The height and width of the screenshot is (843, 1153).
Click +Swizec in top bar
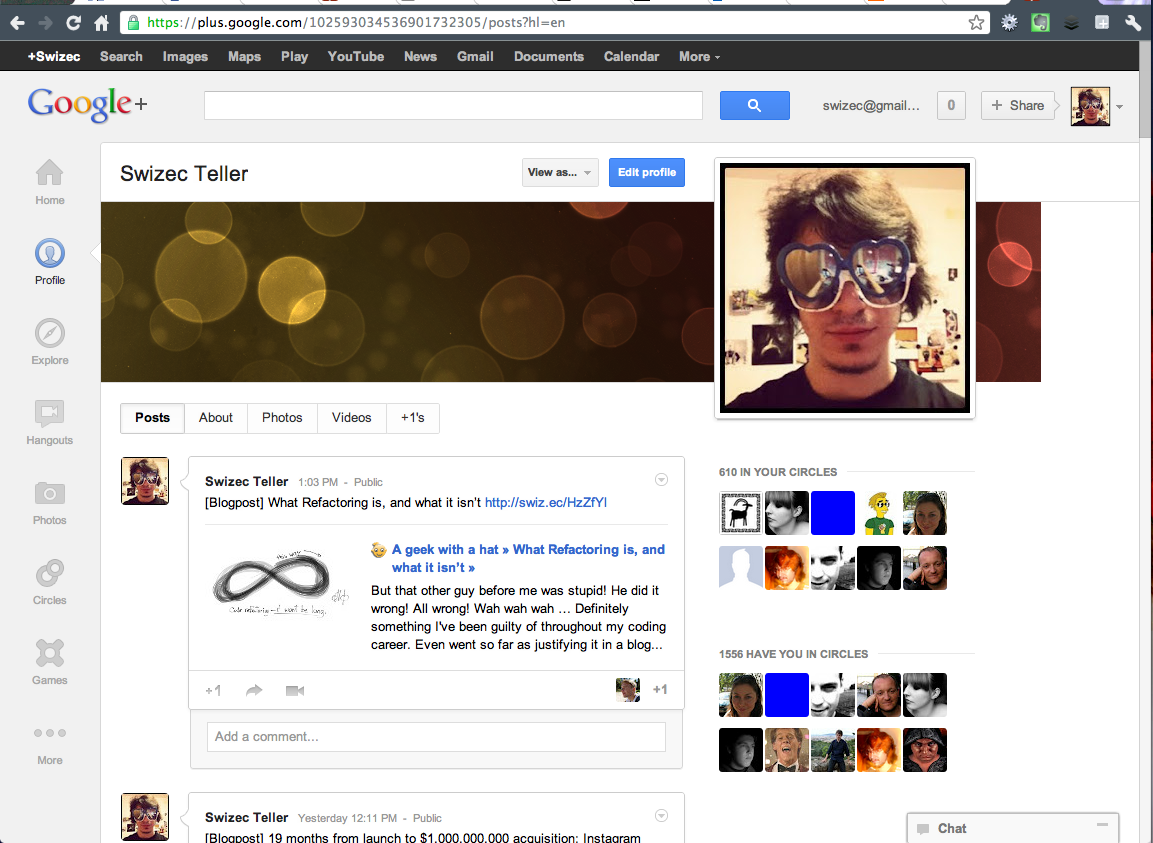(54, 57)
